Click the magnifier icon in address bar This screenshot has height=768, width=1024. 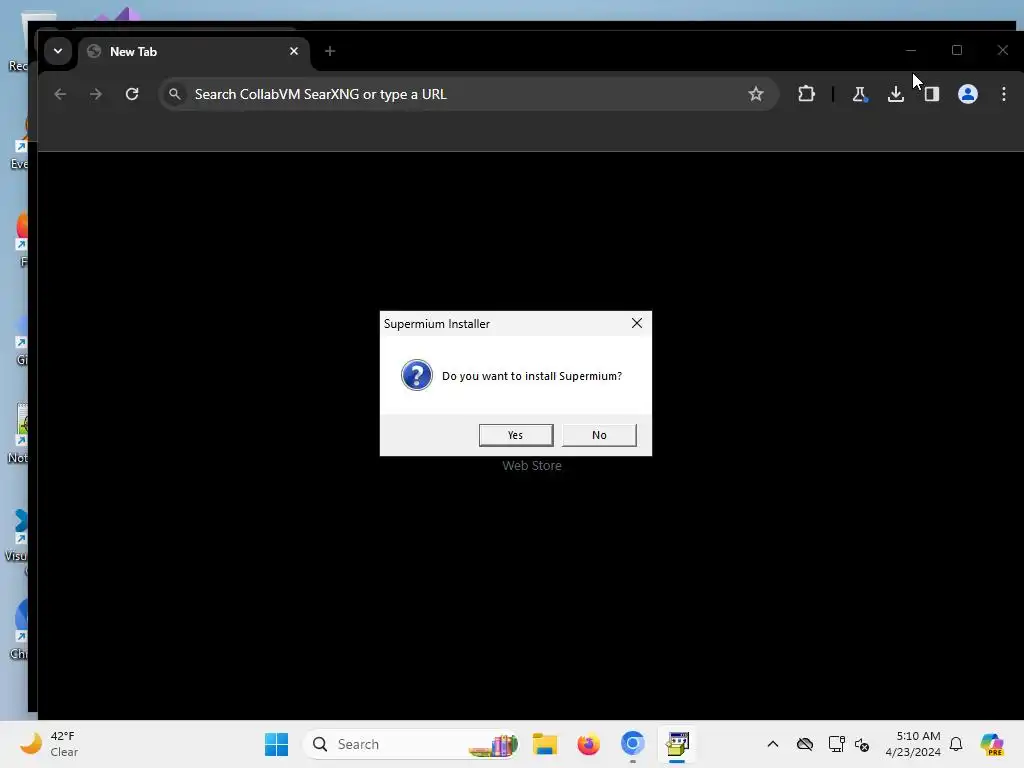click(174, 94)
